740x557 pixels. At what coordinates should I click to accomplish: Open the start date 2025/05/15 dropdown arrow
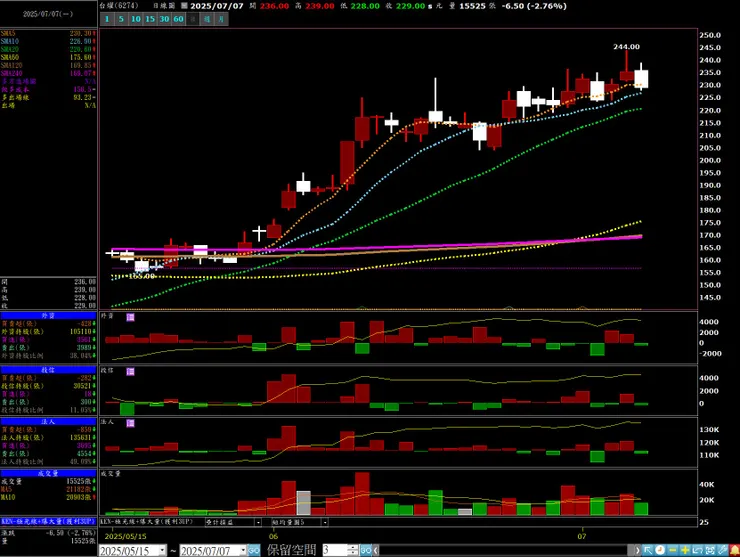point(162,550)
